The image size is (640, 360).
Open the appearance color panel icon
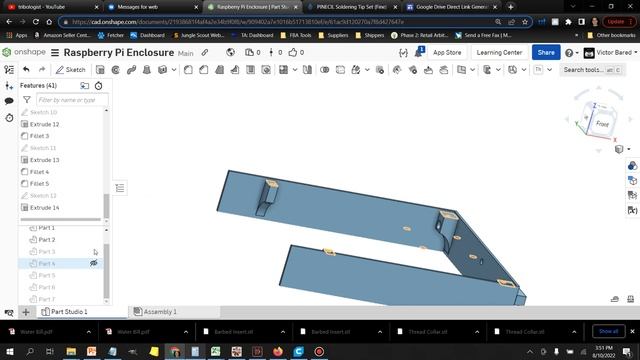coord(632,165)
